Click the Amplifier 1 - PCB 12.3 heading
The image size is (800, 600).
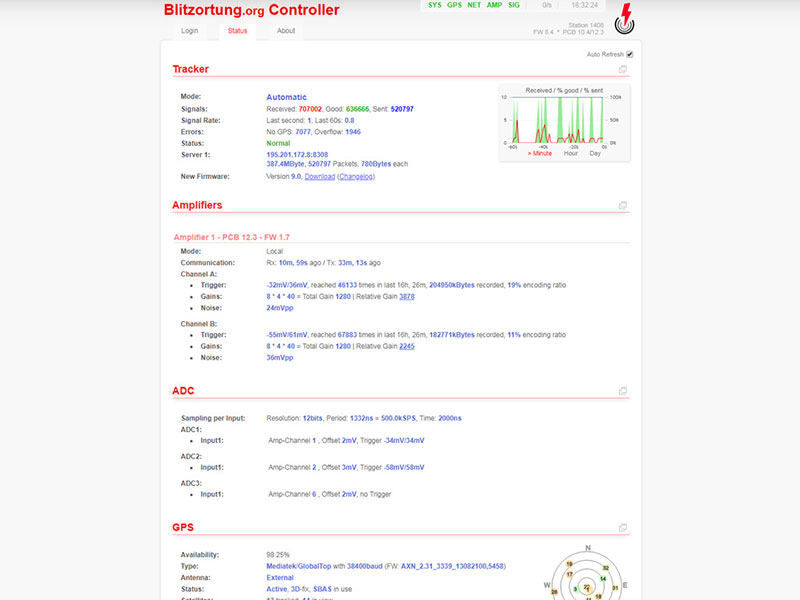coord(232,237)
